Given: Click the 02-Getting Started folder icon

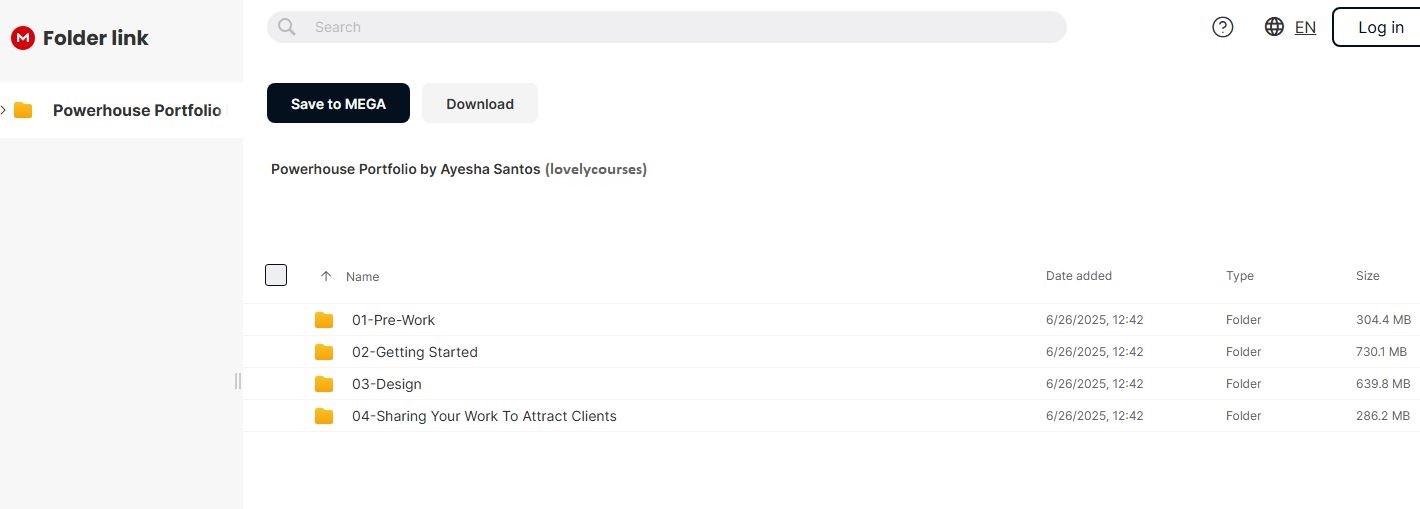Looking at the screenshot, I should [x=324, y=352].
